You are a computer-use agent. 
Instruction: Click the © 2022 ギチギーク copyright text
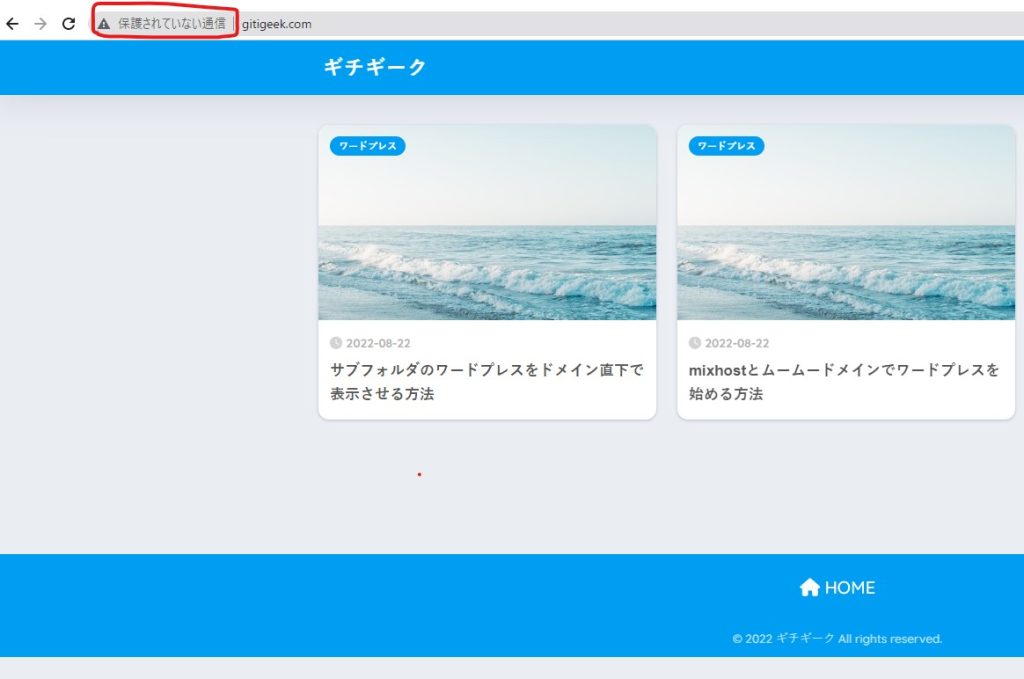coord(837,639)
